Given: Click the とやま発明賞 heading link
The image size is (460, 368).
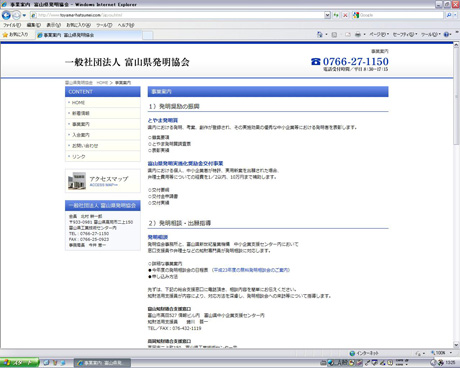Looking at the screenshot, I should (x=163, y=120).
